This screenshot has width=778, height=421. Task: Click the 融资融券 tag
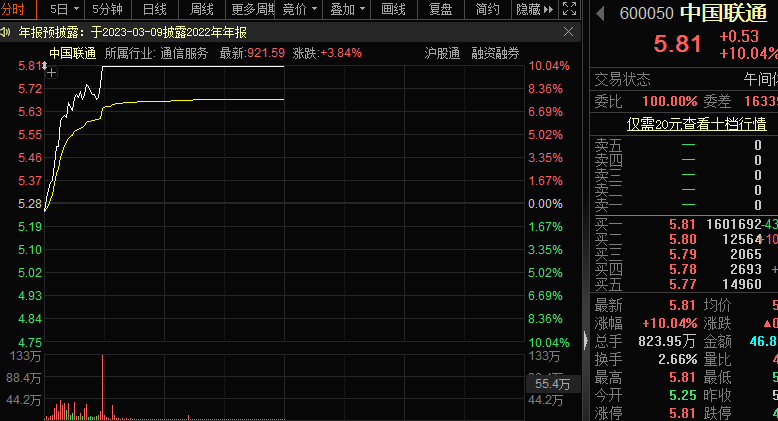(495, 54)
